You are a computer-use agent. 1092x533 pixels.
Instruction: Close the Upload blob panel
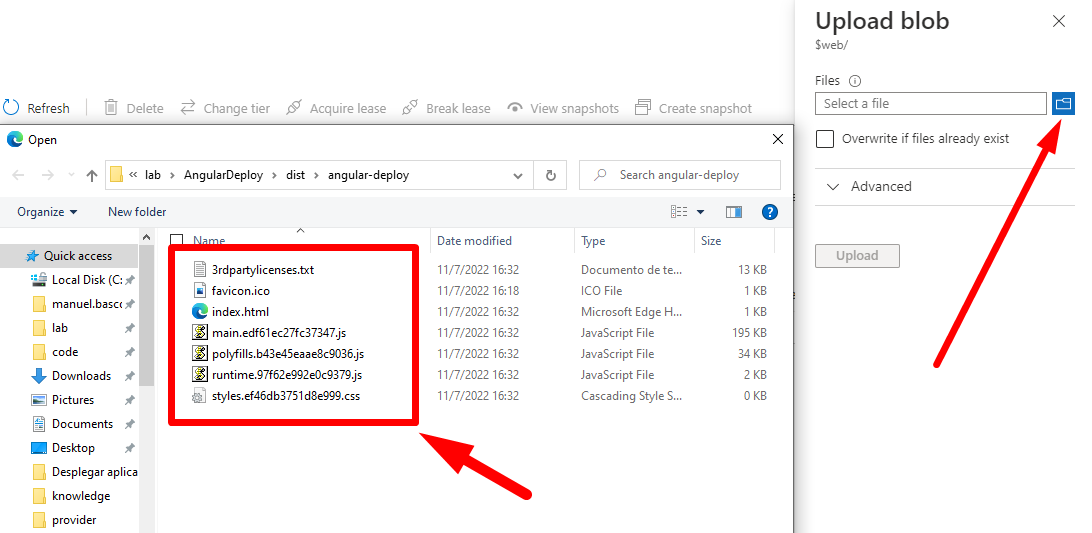tap(1059, 21)
